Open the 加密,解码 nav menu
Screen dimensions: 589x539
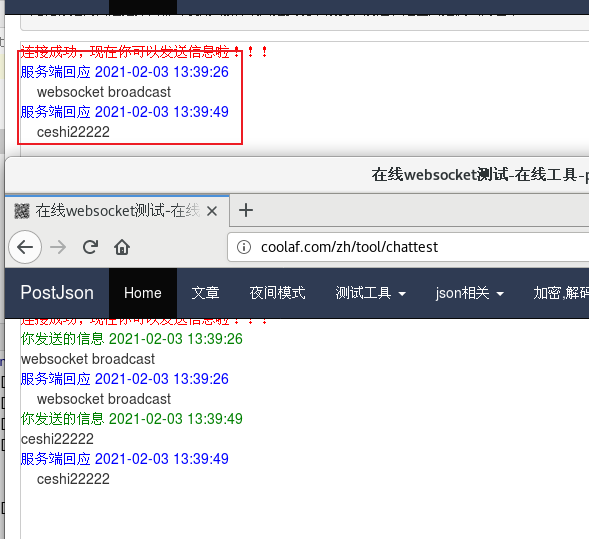coord(561,293)
